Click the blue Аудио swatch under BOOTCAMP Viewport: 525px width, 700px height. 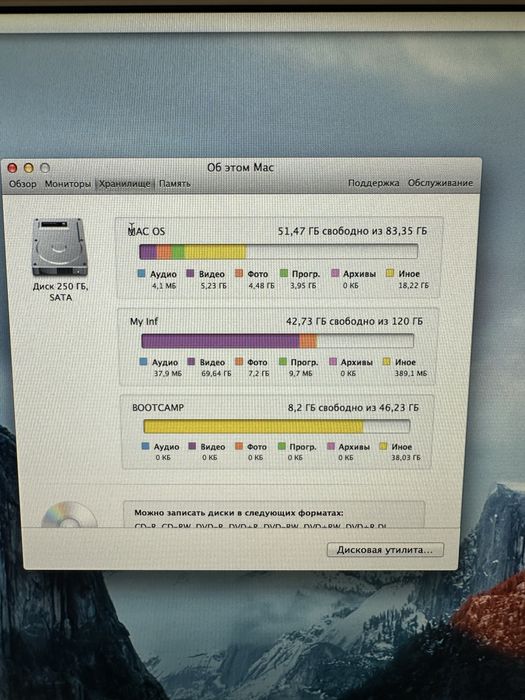[145, 446]
